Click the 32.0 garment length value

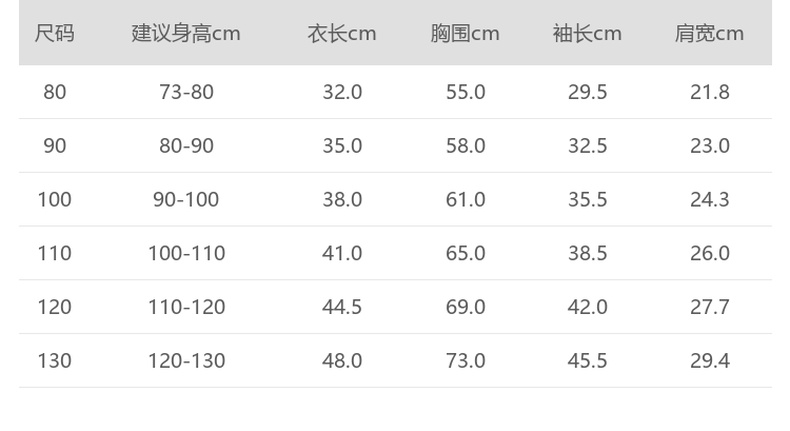point(342,92)
